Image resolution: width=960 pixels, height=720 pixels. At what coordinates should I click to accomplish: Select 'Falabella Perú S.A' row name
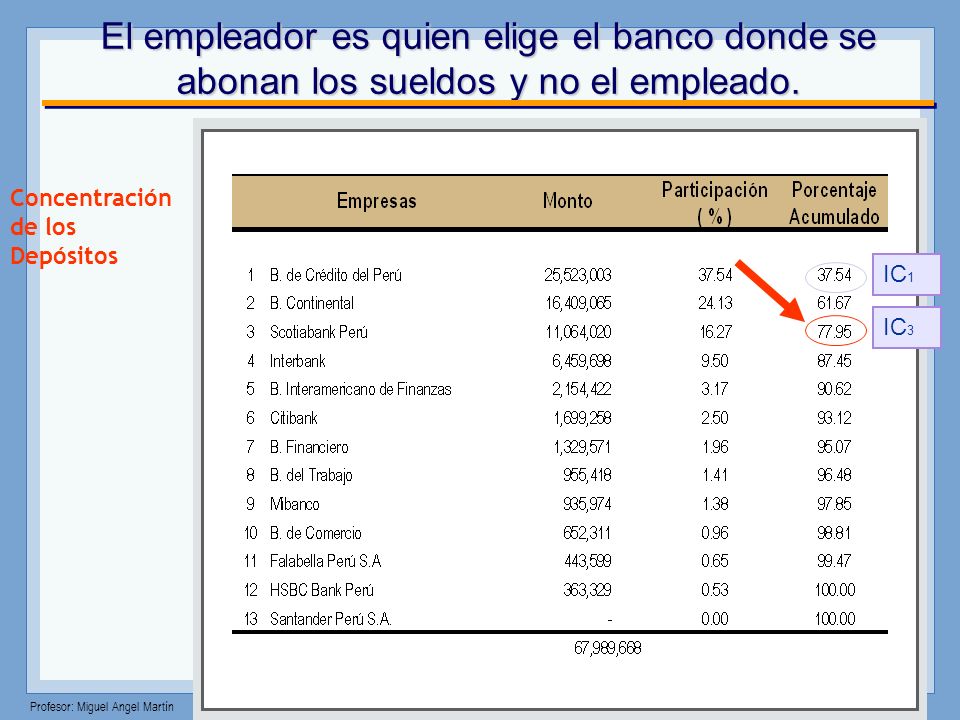326,561
